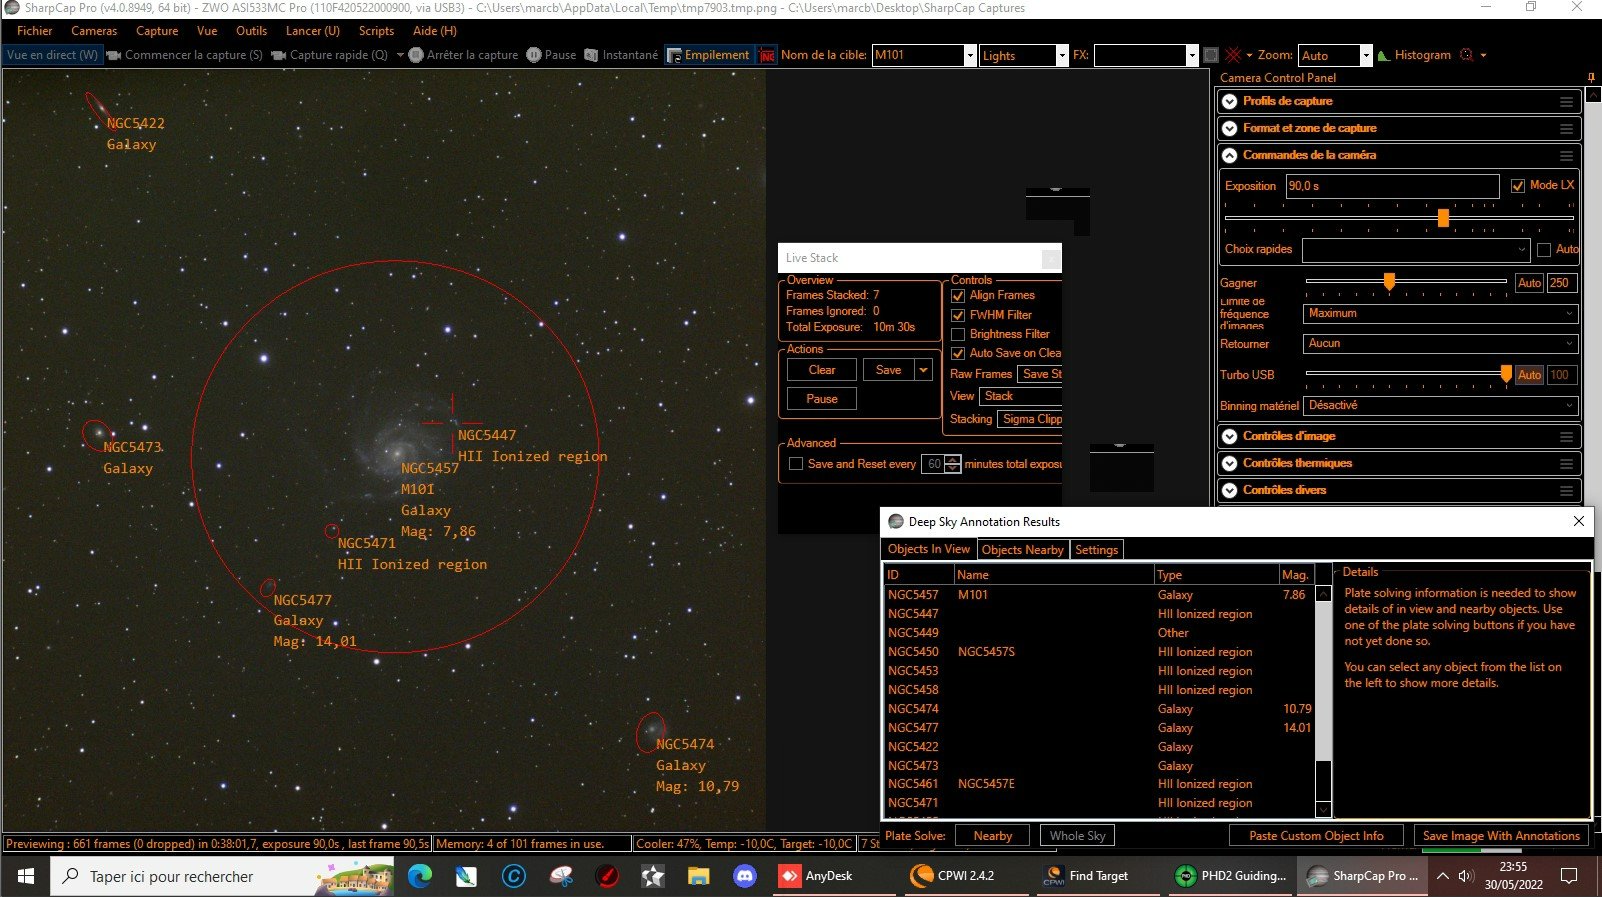Open the Fichier menu
This screenshot has width=1602, height=897.
[x=34, y=31]
